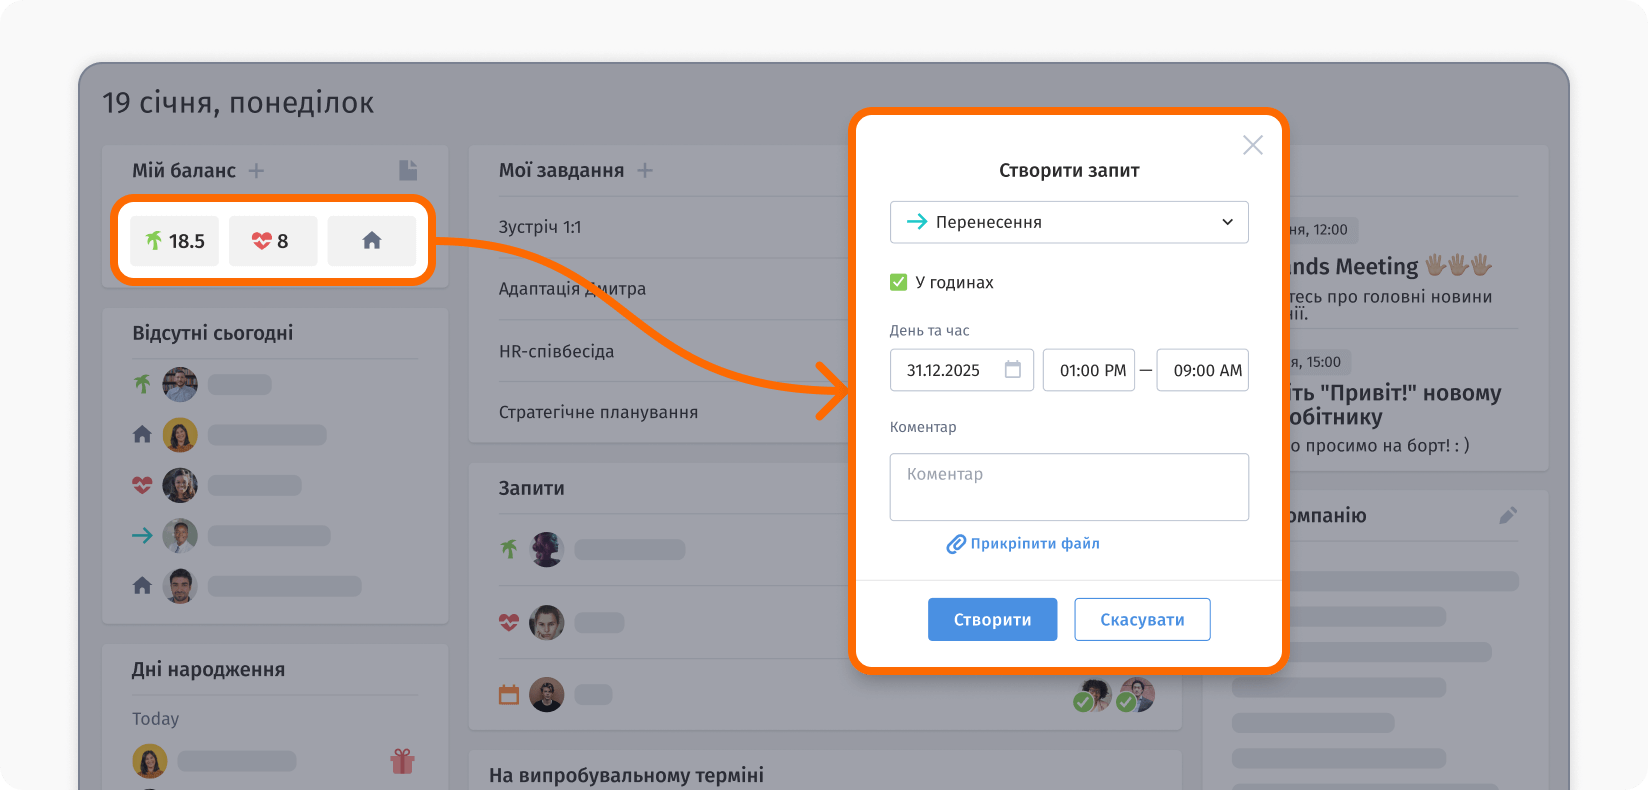The height and width of the screenshot is (790, 1648).
Task: Click the Прикріпити файл link
Action: pos(1024,544)
